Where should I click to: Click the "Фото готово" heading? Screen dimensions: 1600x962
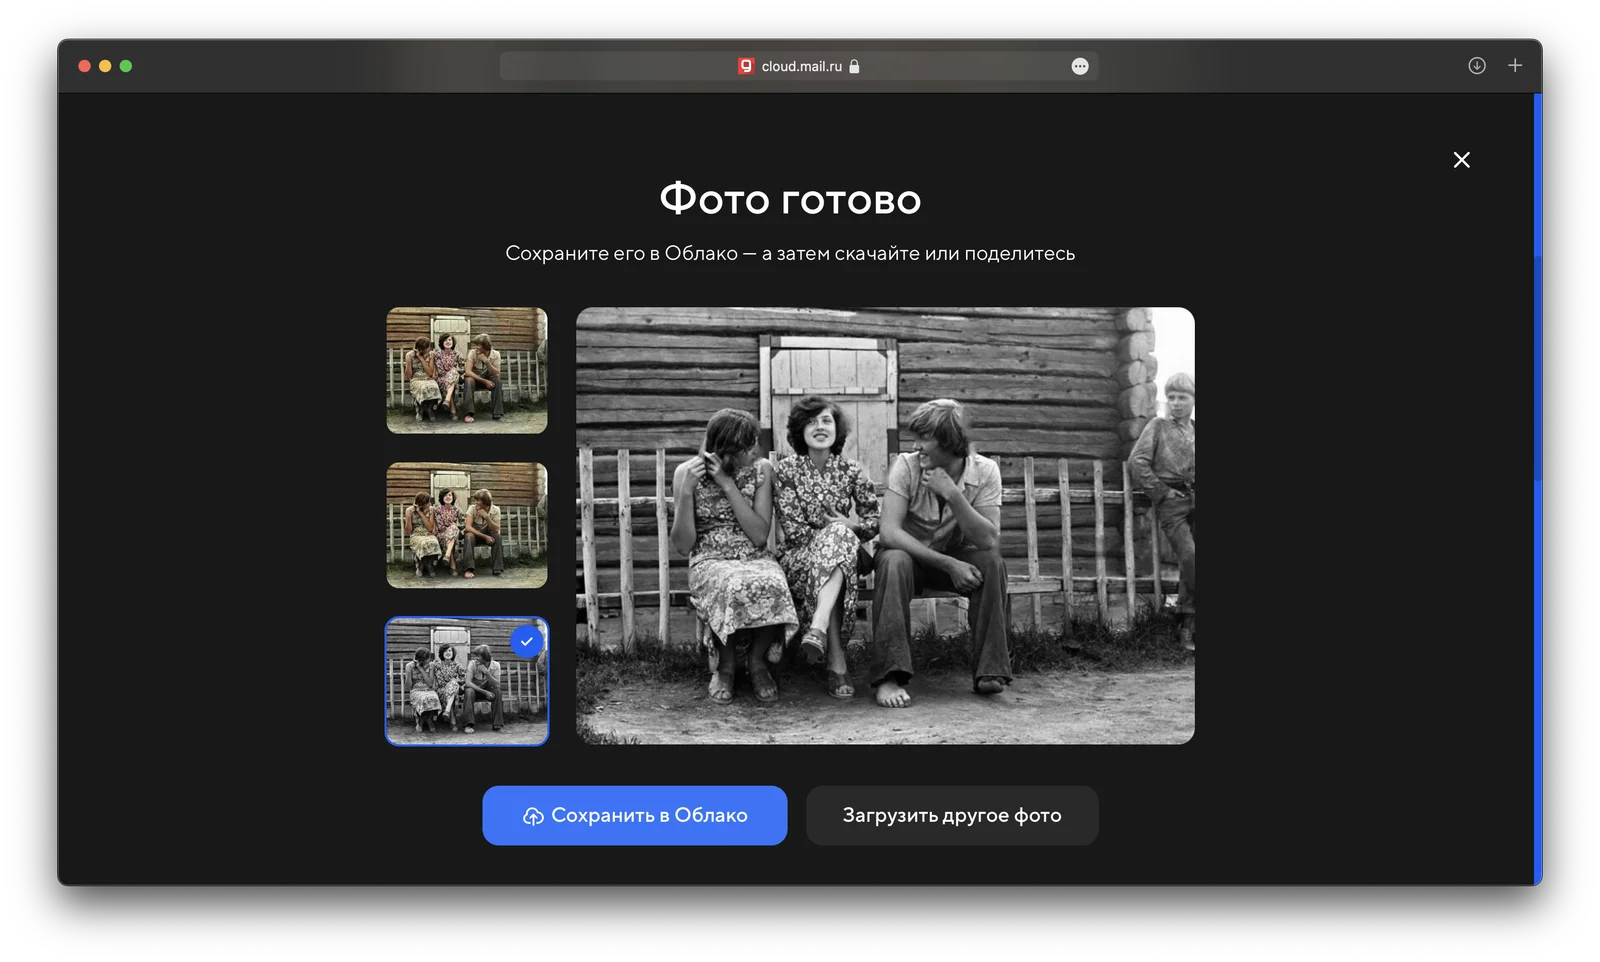790,199
